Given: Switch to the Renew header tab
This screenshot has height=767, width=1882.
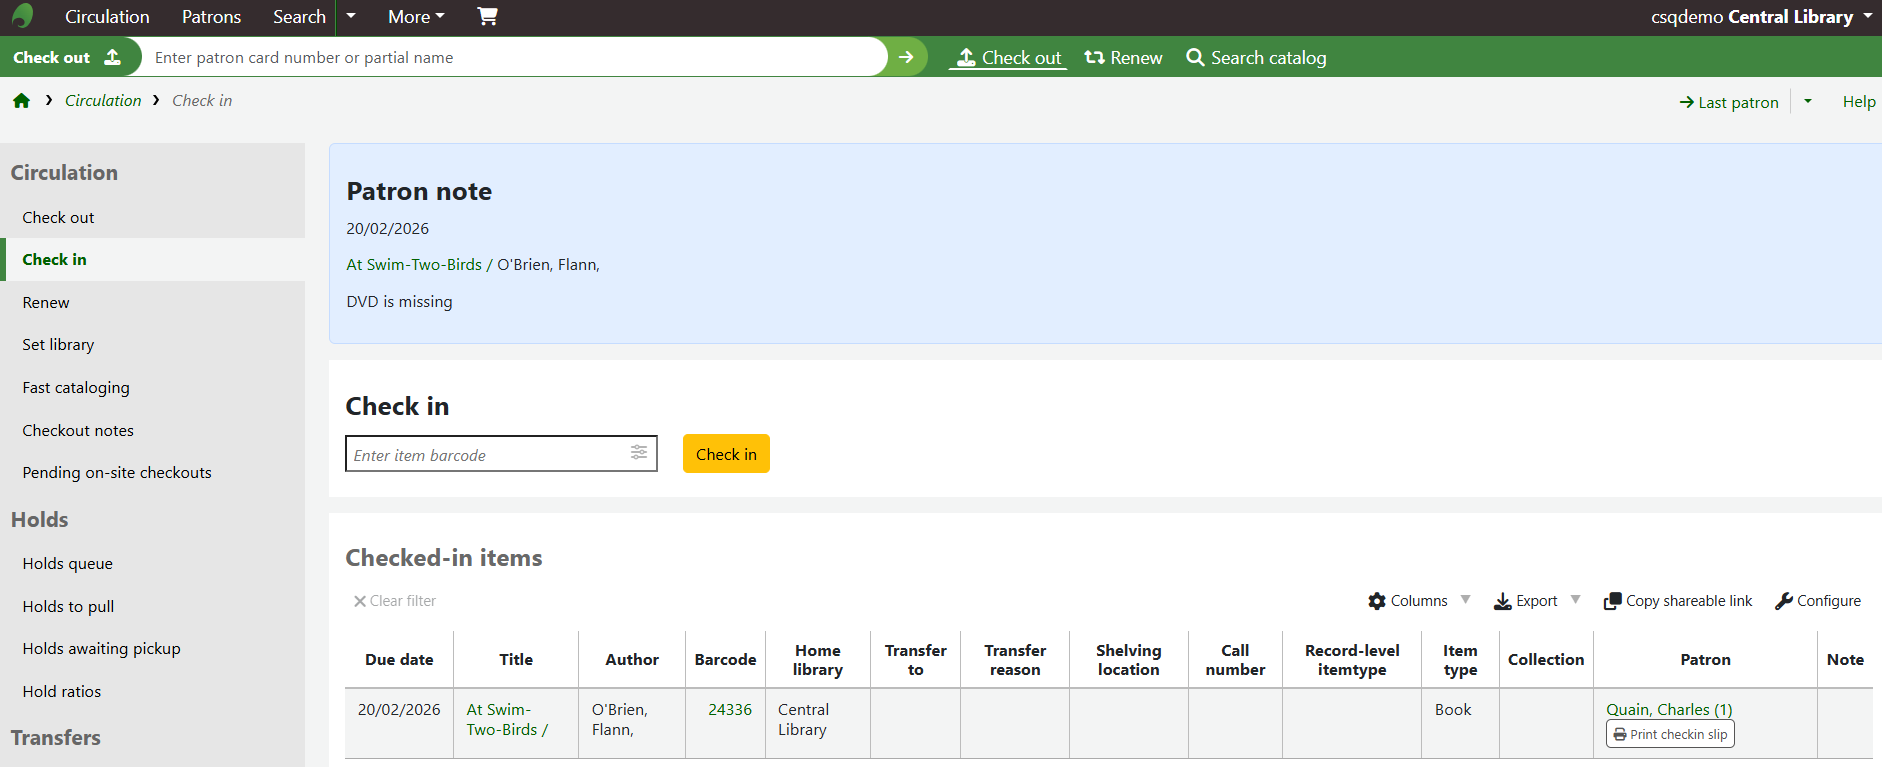Looking at the screenshot, I should [x=1123, y=58].
